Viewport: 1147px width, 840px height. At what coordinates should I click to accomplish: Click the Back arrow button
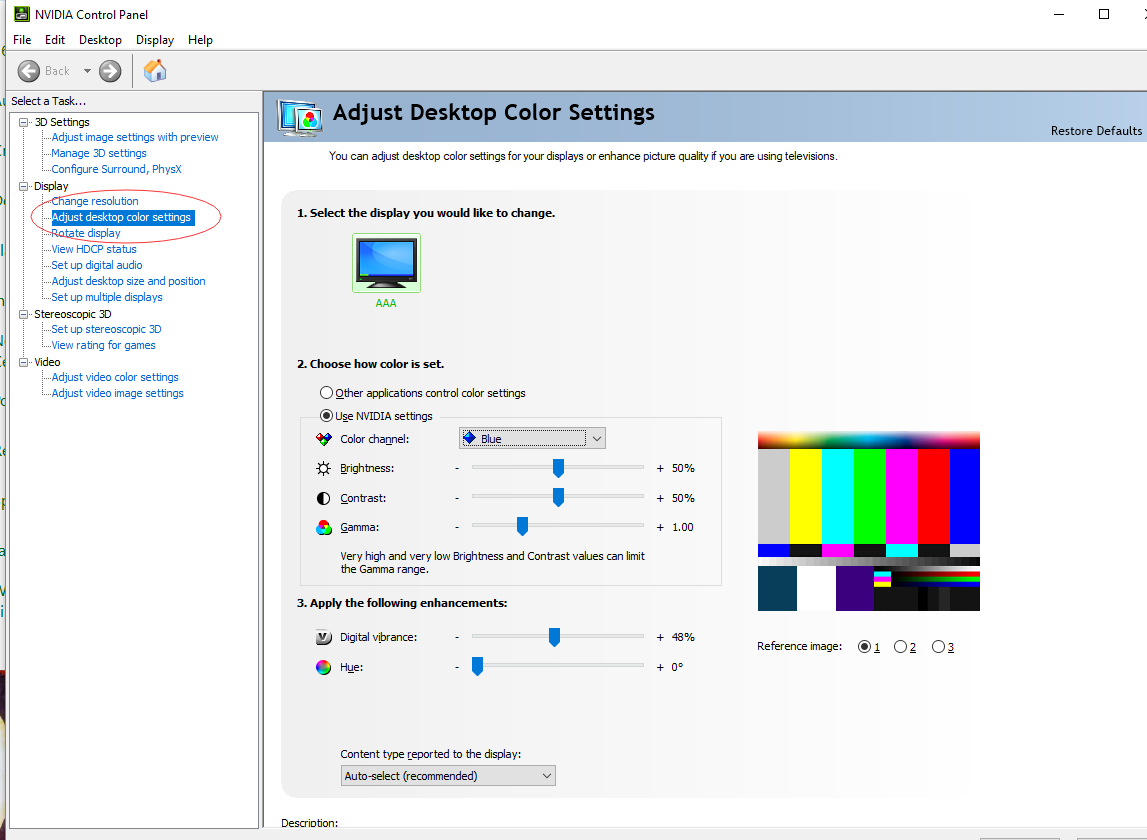tap(29, 71)
